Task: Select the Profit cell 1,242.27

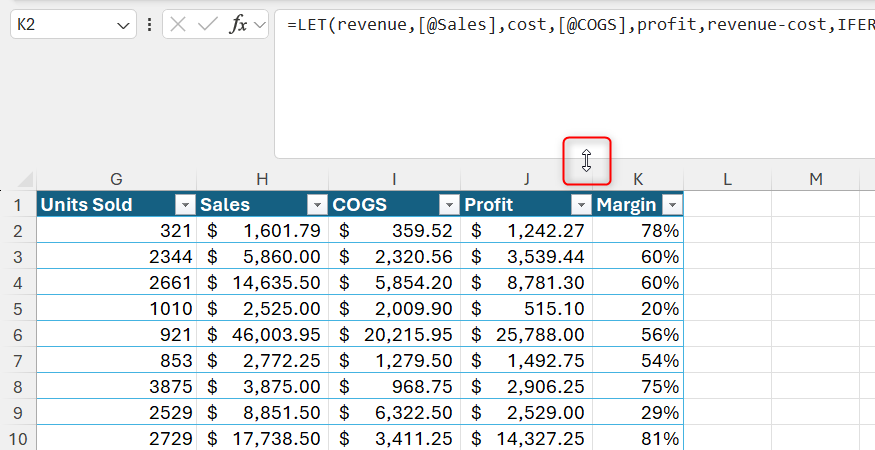Action: click(x=526, y=231)
